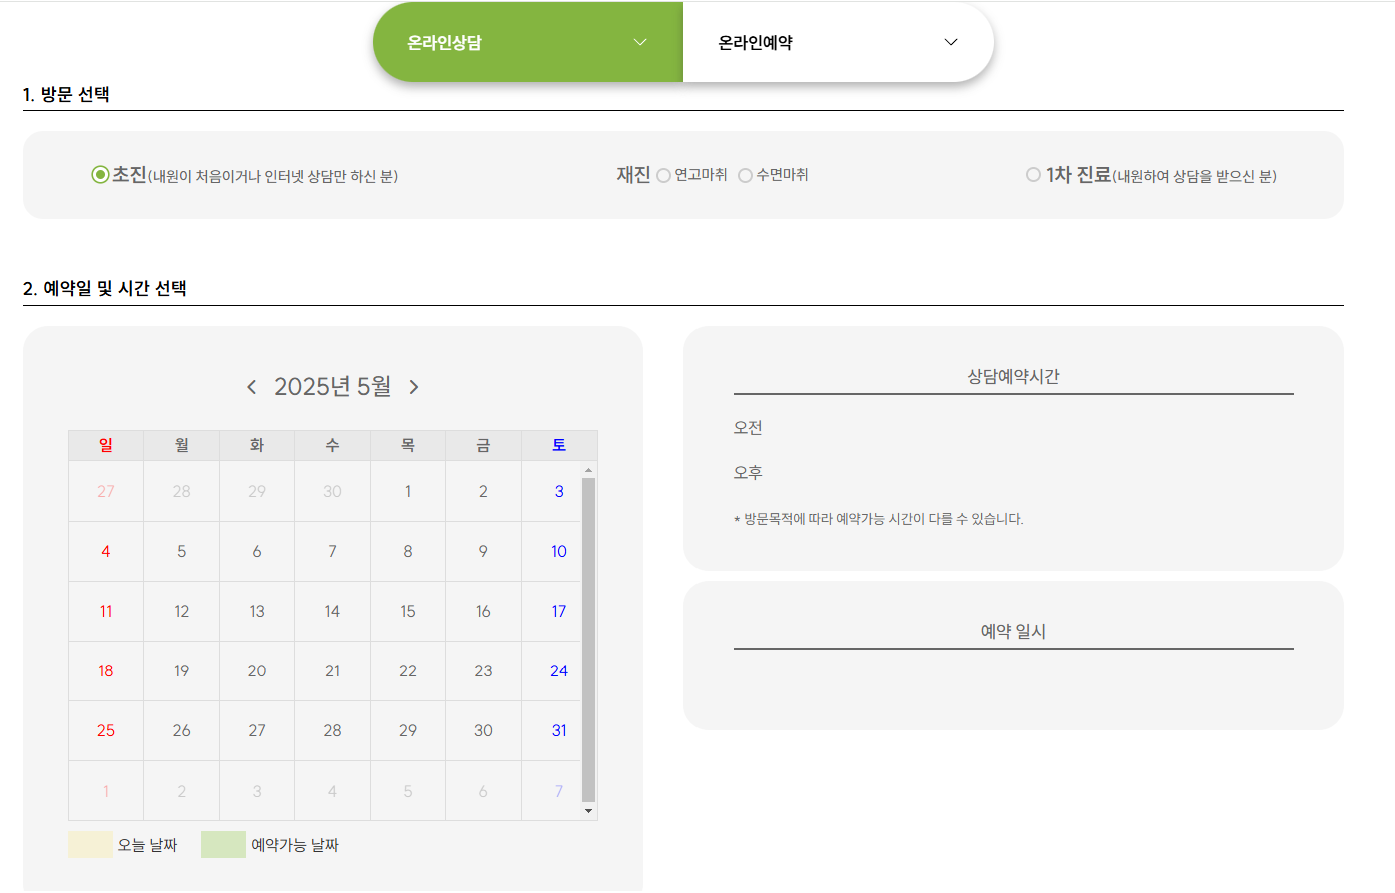Select Saturday May 24 in the calendar
The width and height of the screenshot is (1395, 893).
tap(559, 671)
